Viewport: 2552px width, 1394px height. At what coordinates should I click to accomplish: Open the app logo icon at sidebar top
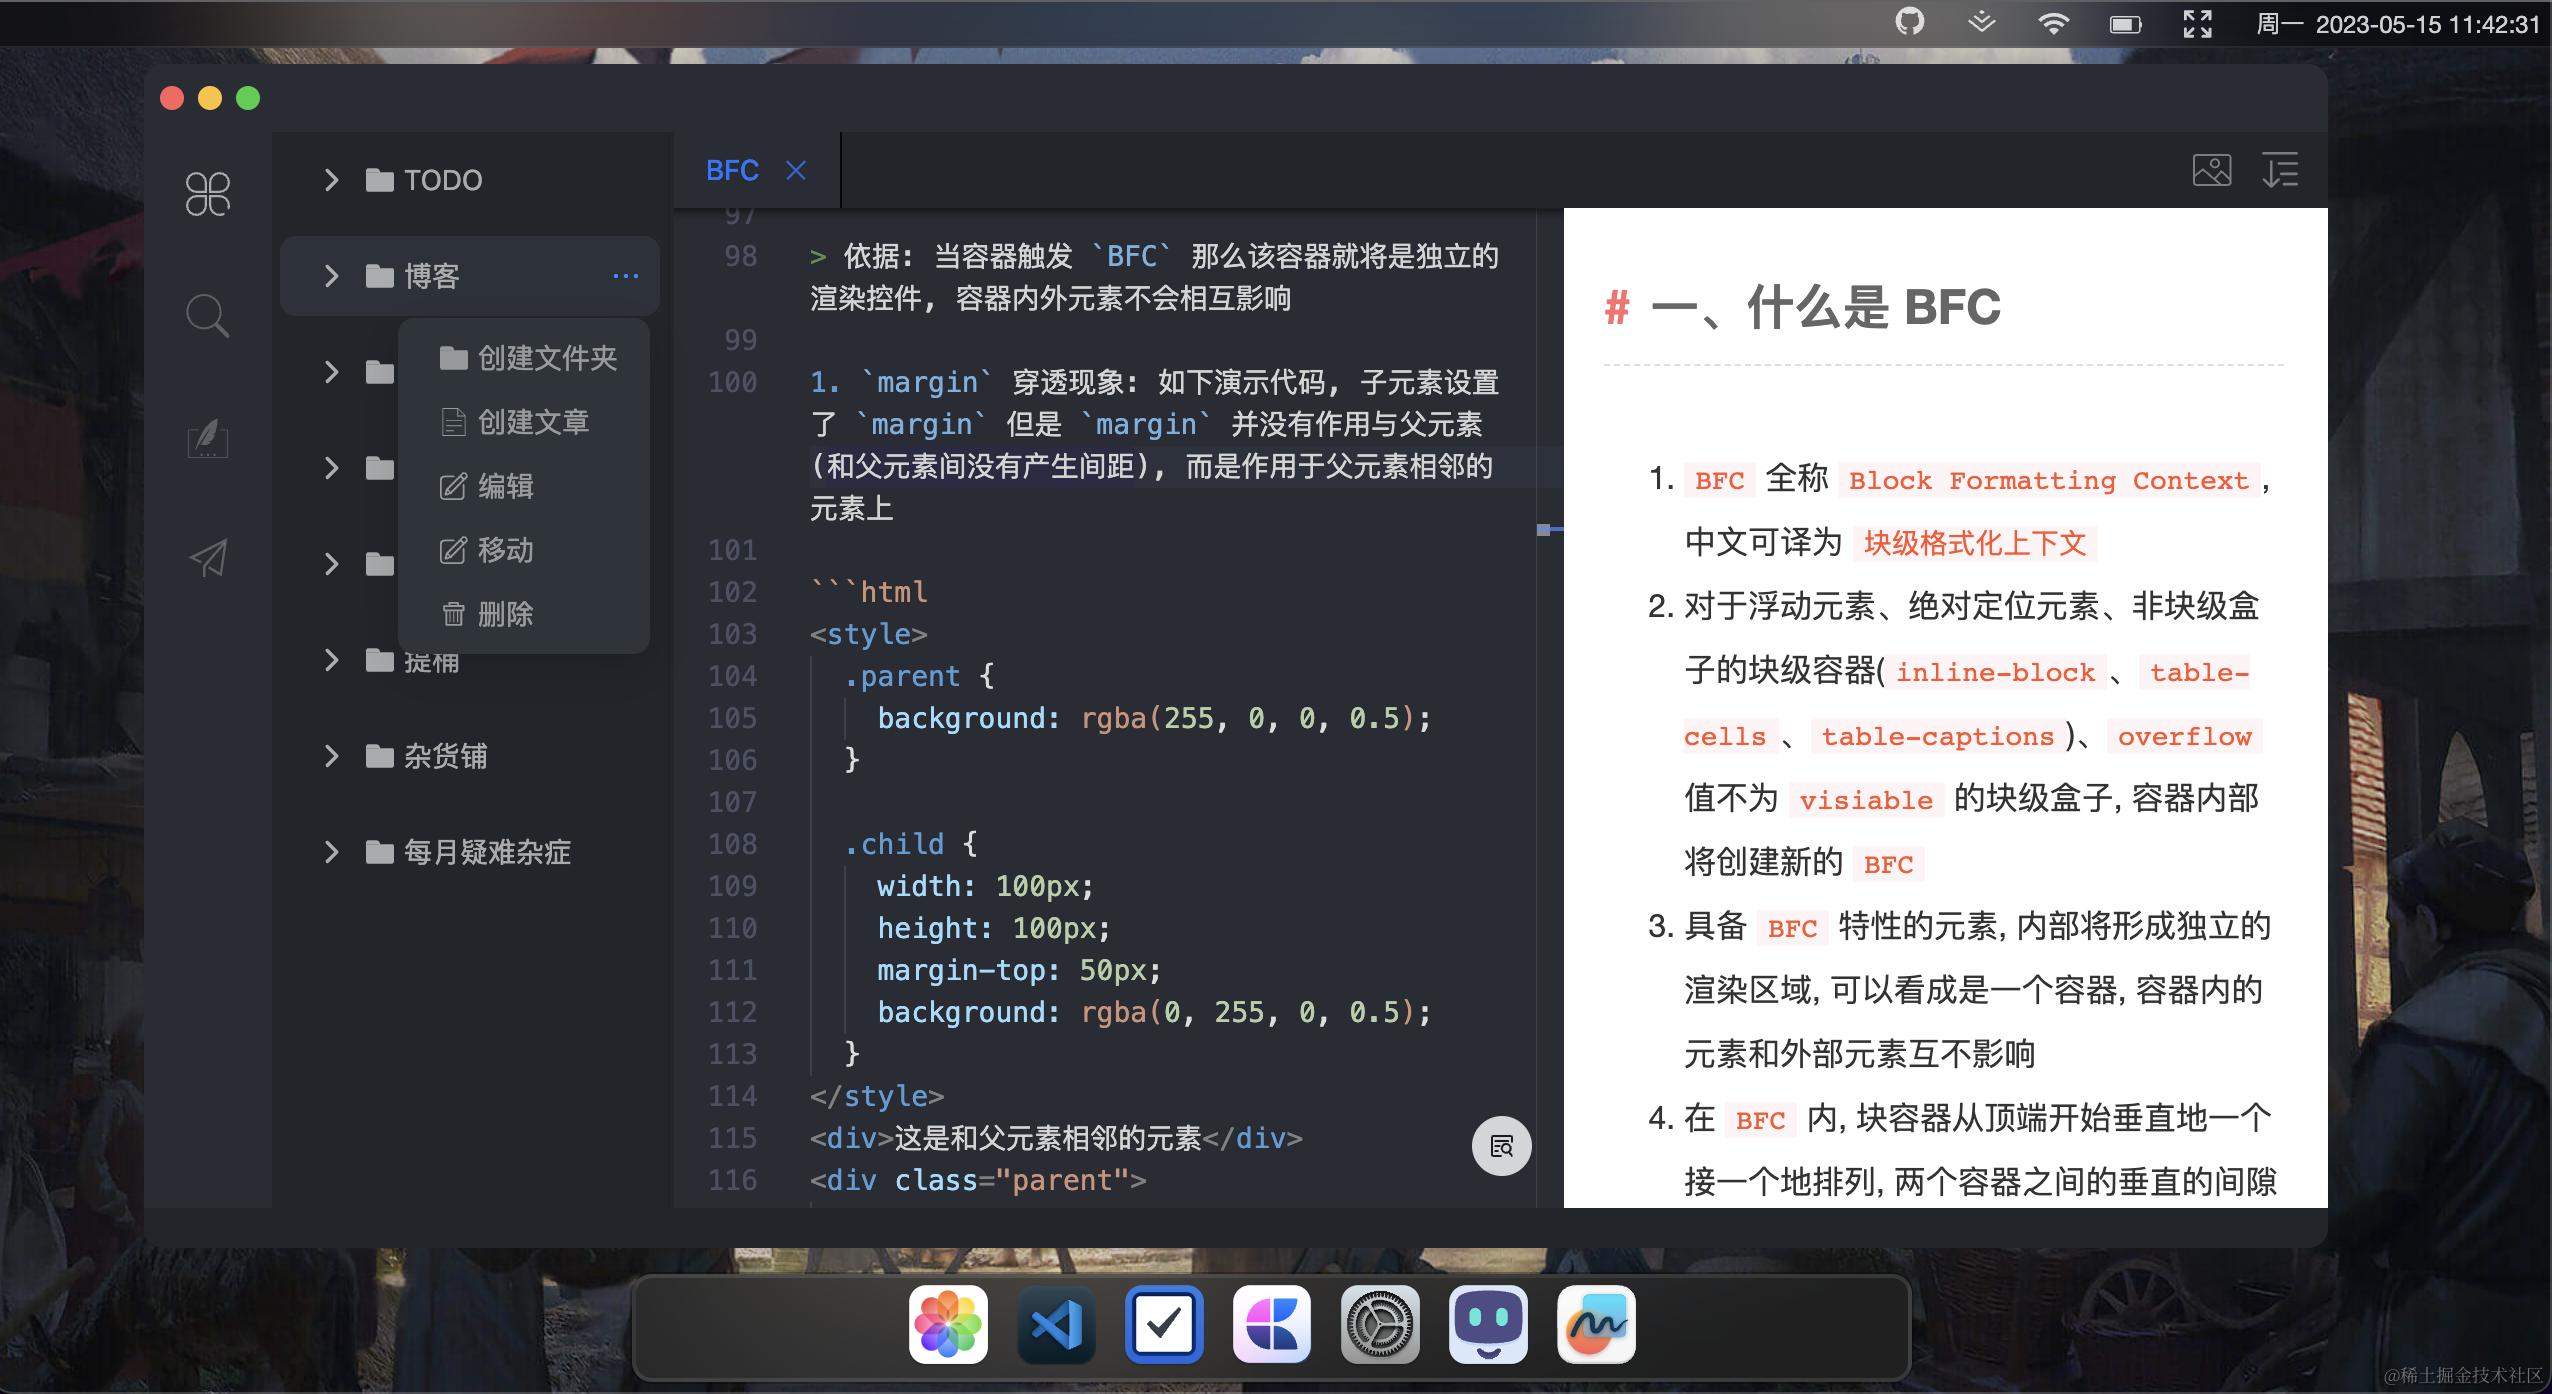point(207,192)
